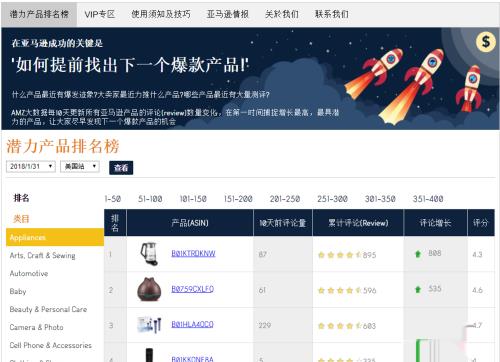Click the 评分 column header
This screenshot has width=500, height=362.
click(481, 223)
